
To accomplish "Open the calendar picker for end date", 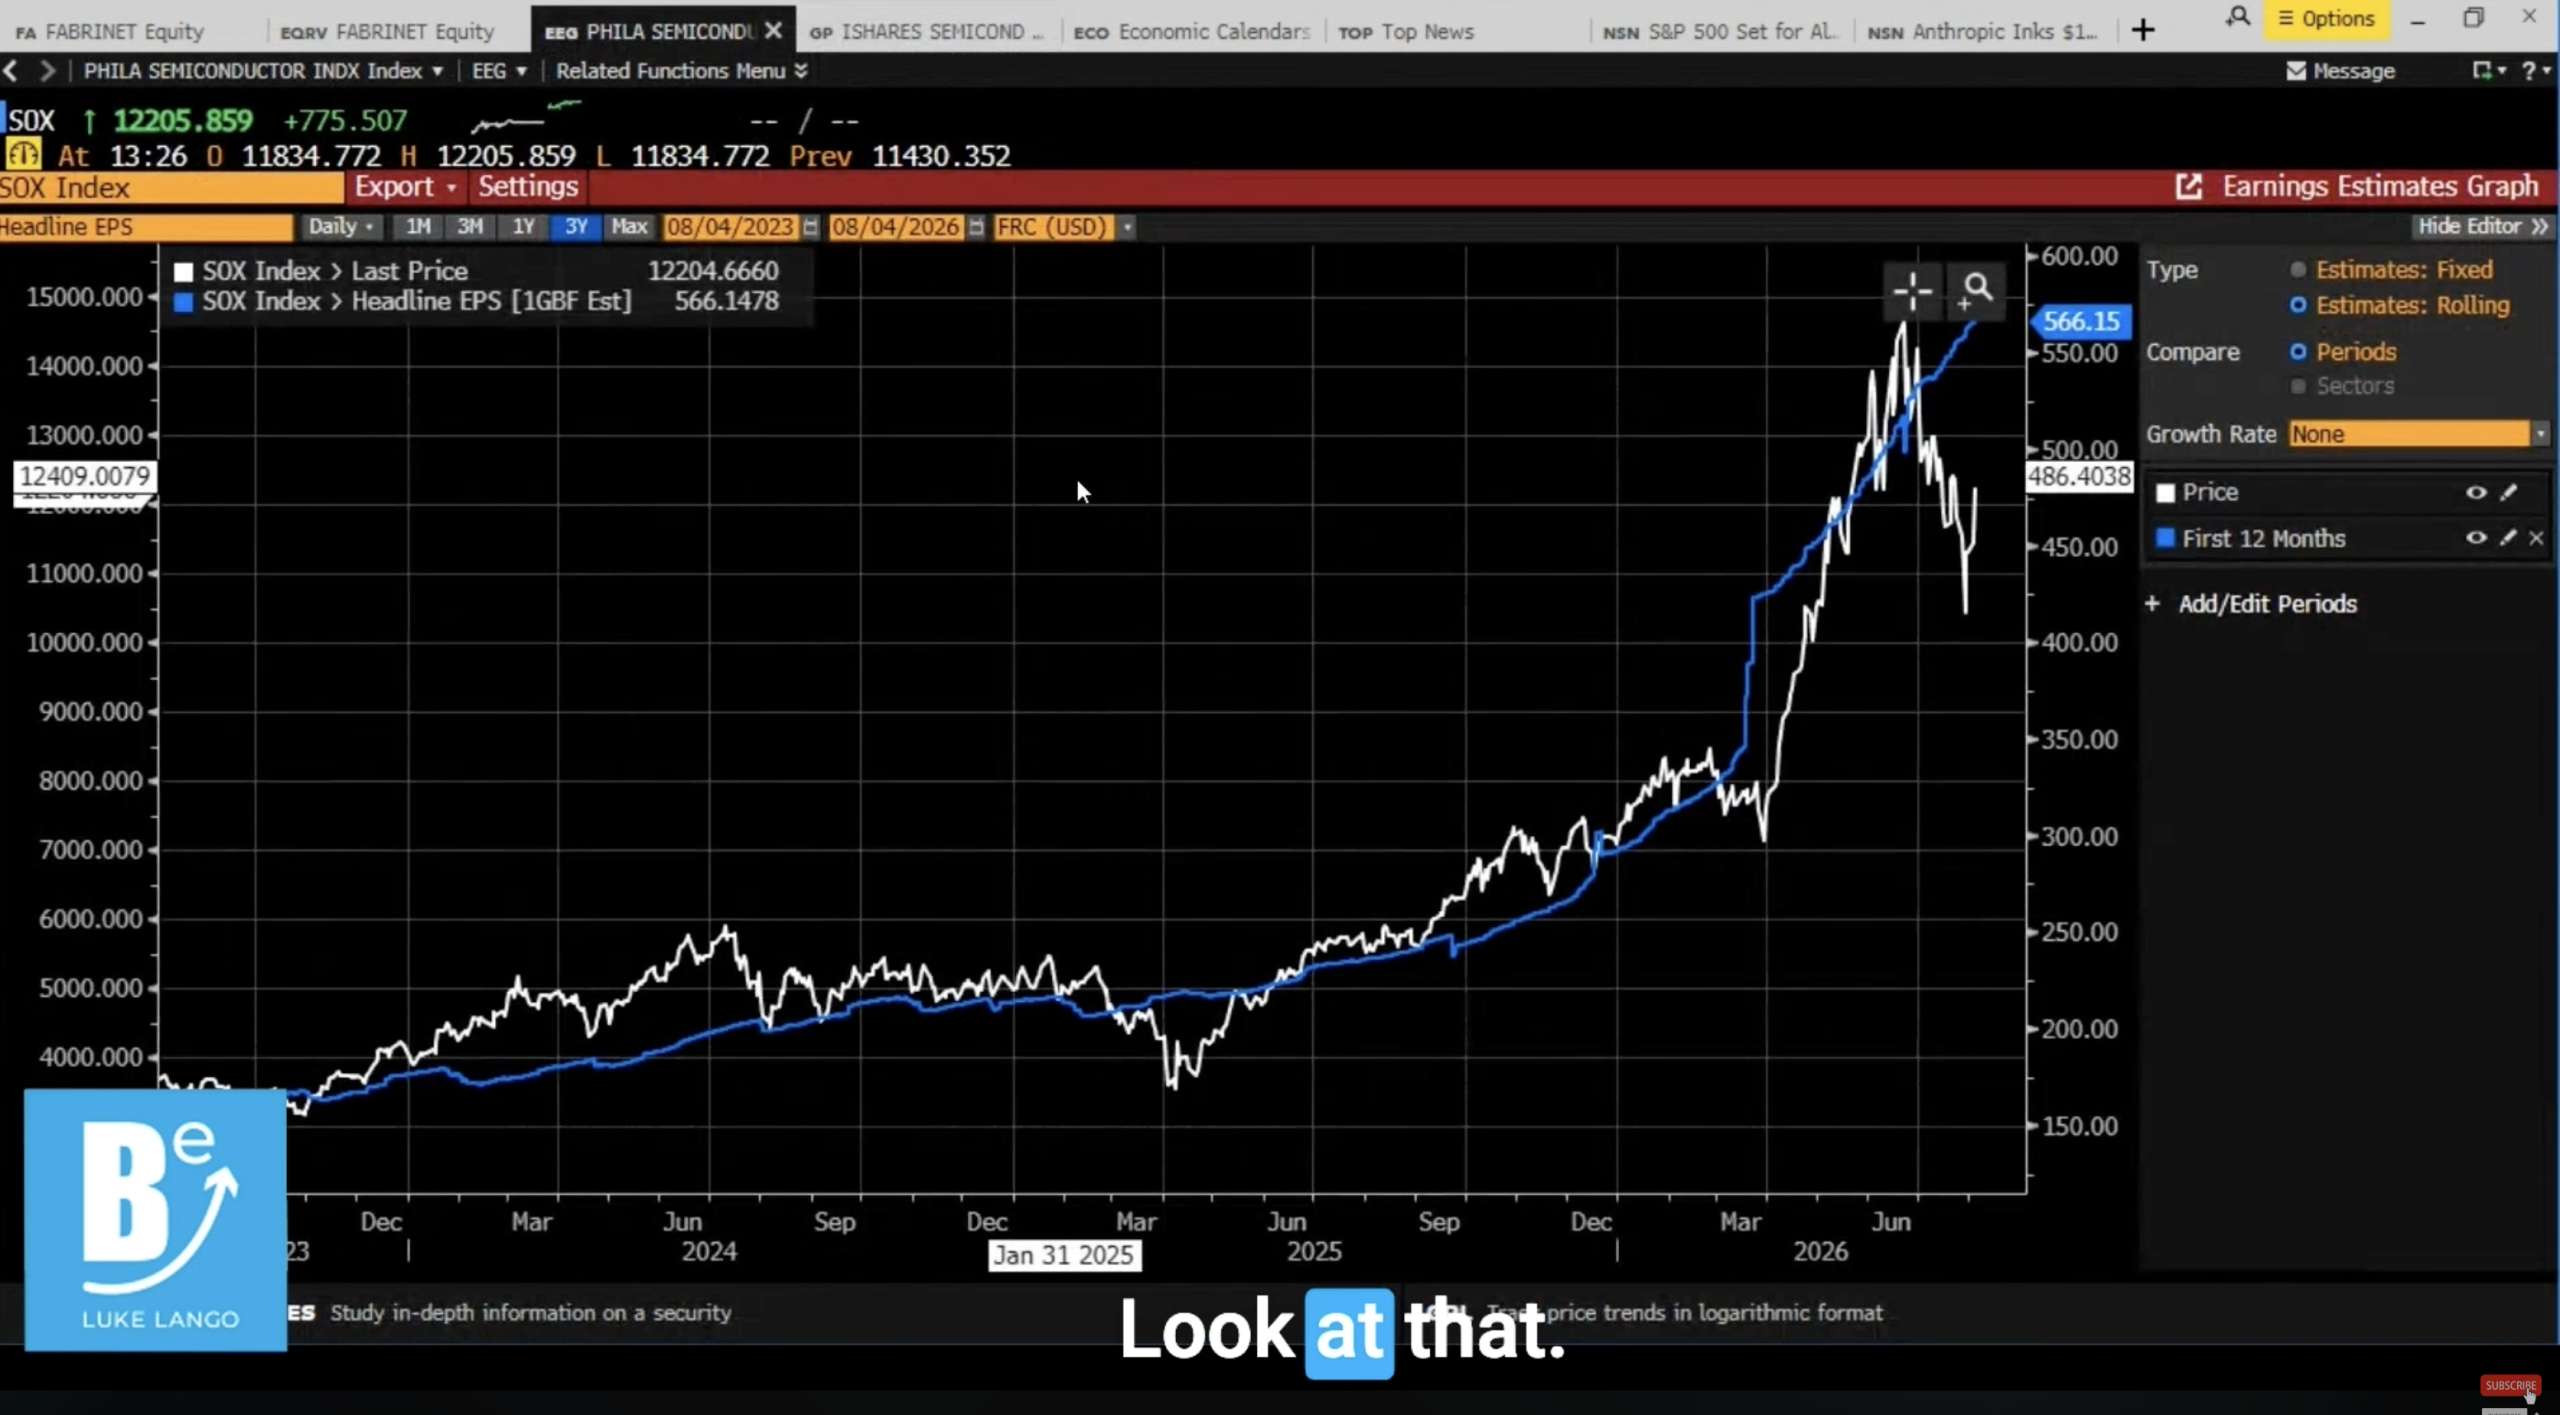I will pyautogui.click(x=976, y=228).
